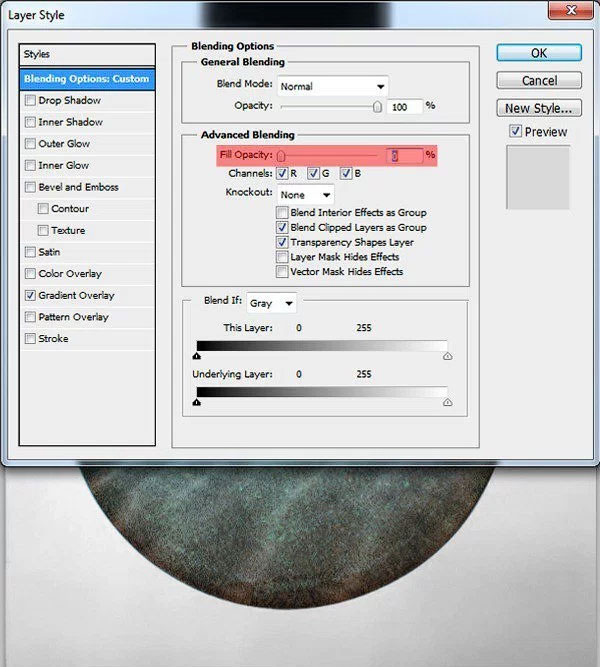The height and width of the screenshot is (667, 600).
Task: Select the Styles header item
Action: pos(87,54)
